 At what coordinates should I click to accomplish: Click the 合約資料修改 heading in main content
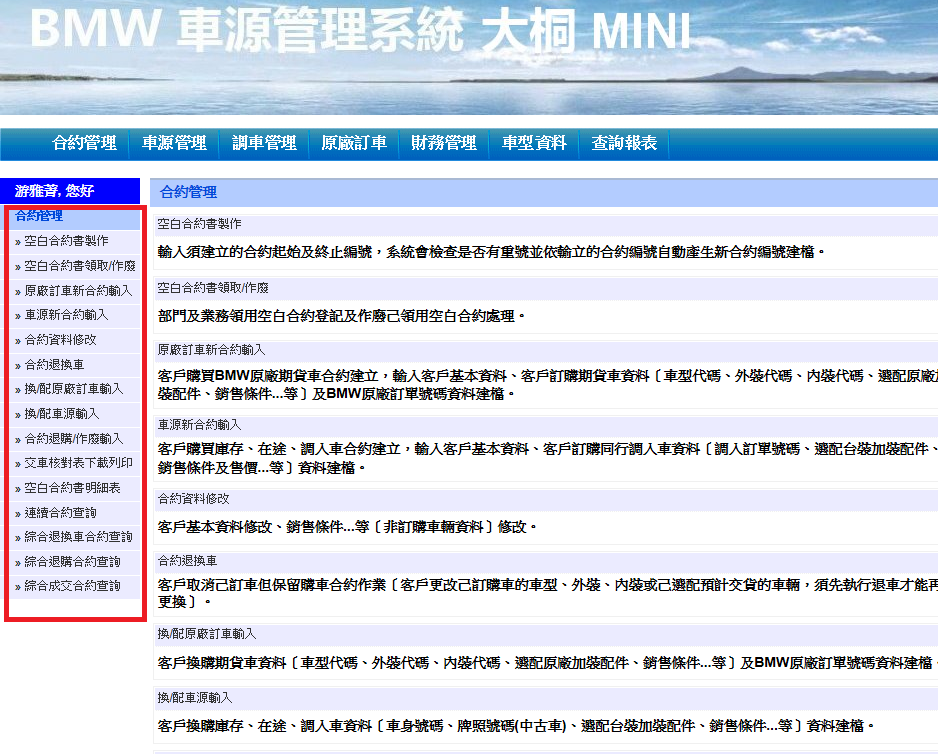tap(193, 498)
